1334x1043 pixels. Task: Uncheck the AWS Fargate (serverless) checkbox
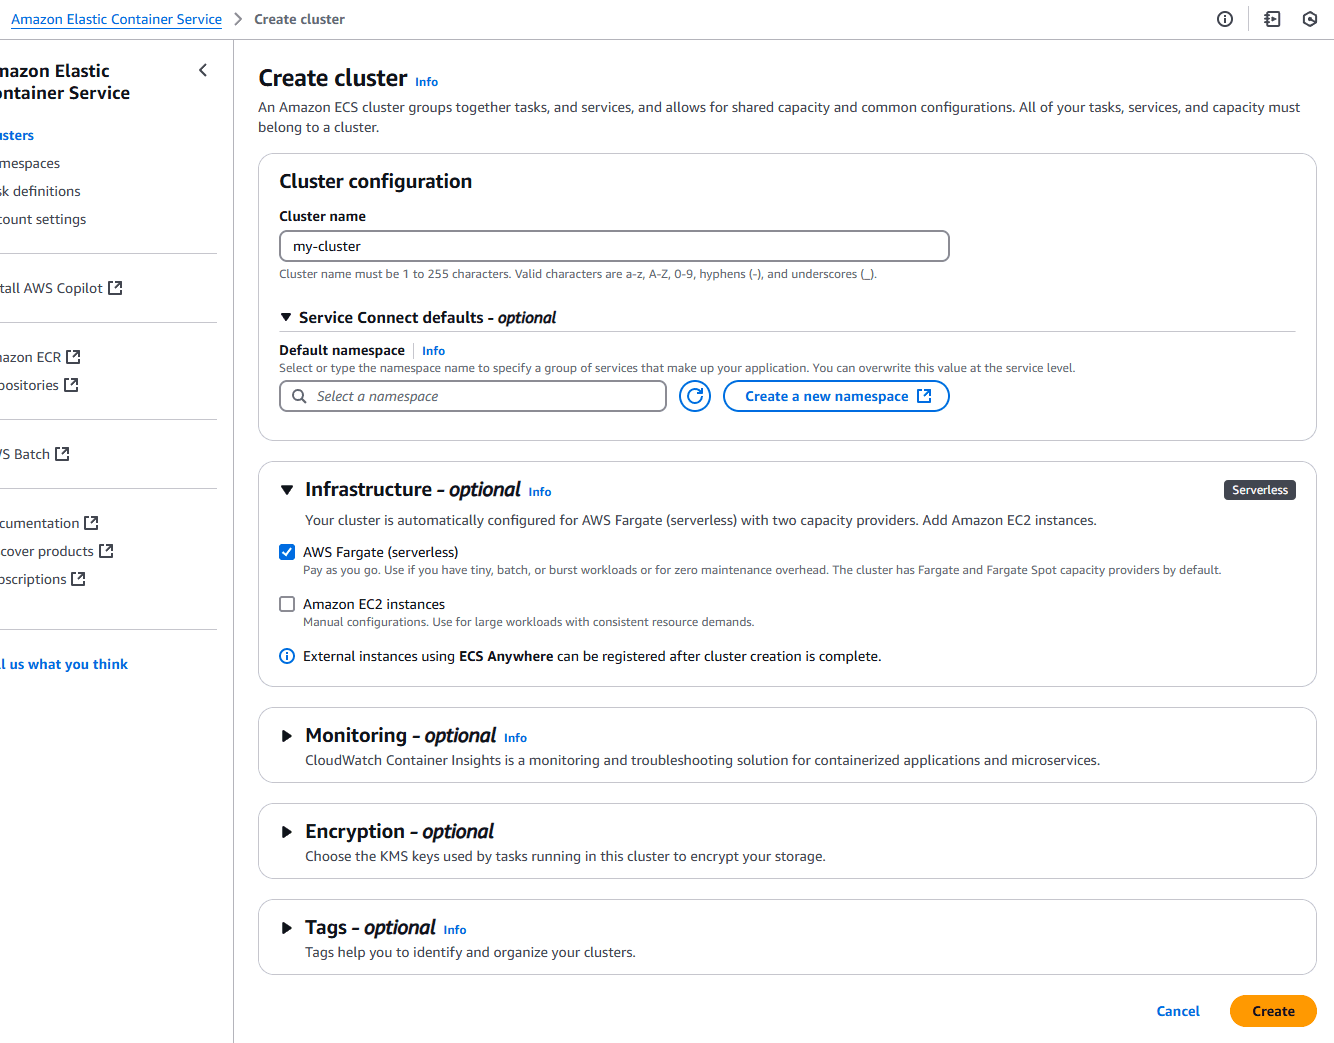287,552
